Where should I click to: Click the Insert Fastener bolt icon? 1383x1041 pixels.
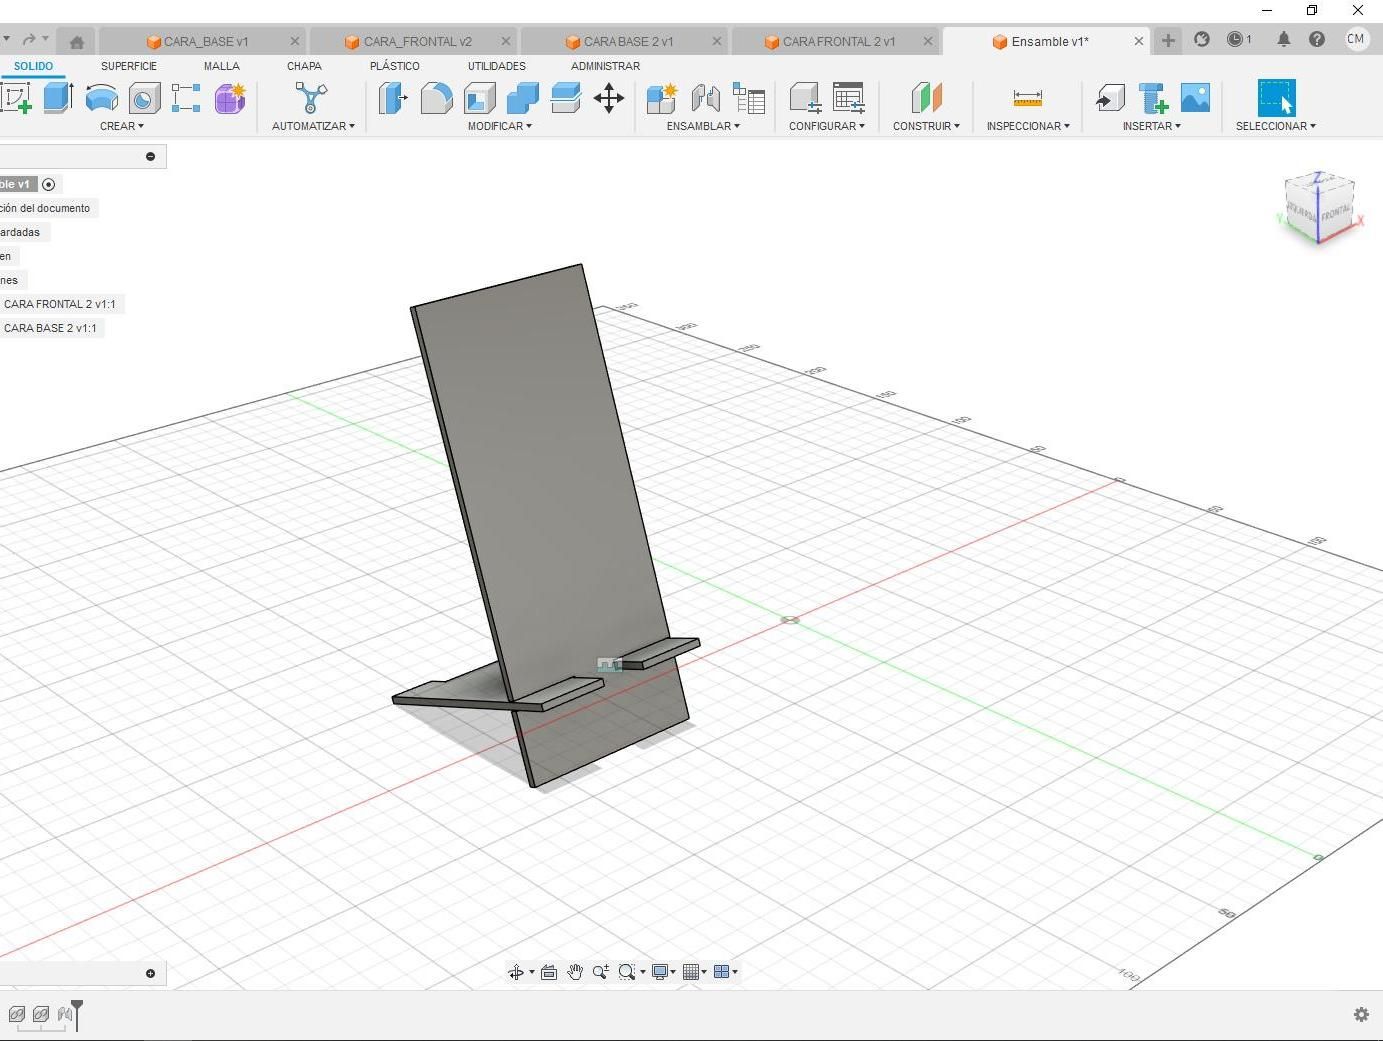click(x=1153, y=98)
